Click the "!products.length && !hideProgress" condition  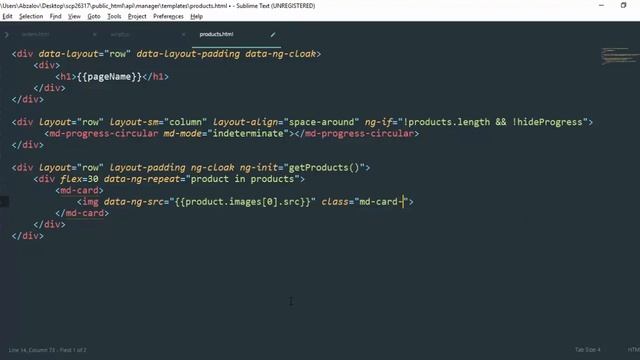pos(493,122)
